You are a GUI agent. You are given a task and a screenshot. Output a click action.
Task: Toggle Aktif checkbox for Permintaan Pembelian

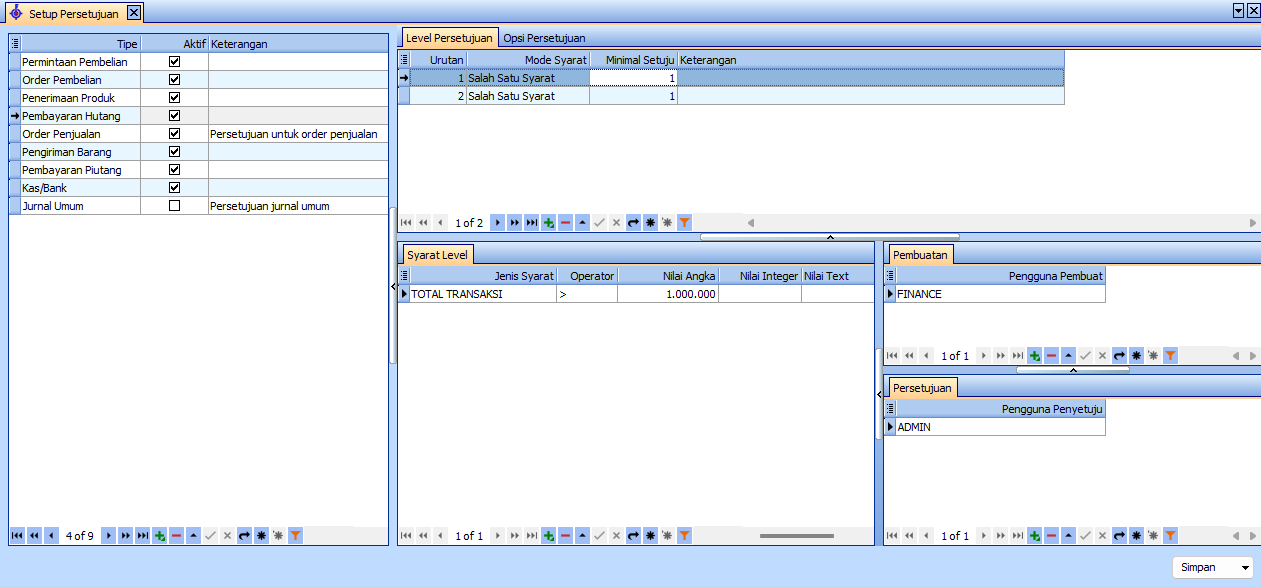[x=174, y=62]
